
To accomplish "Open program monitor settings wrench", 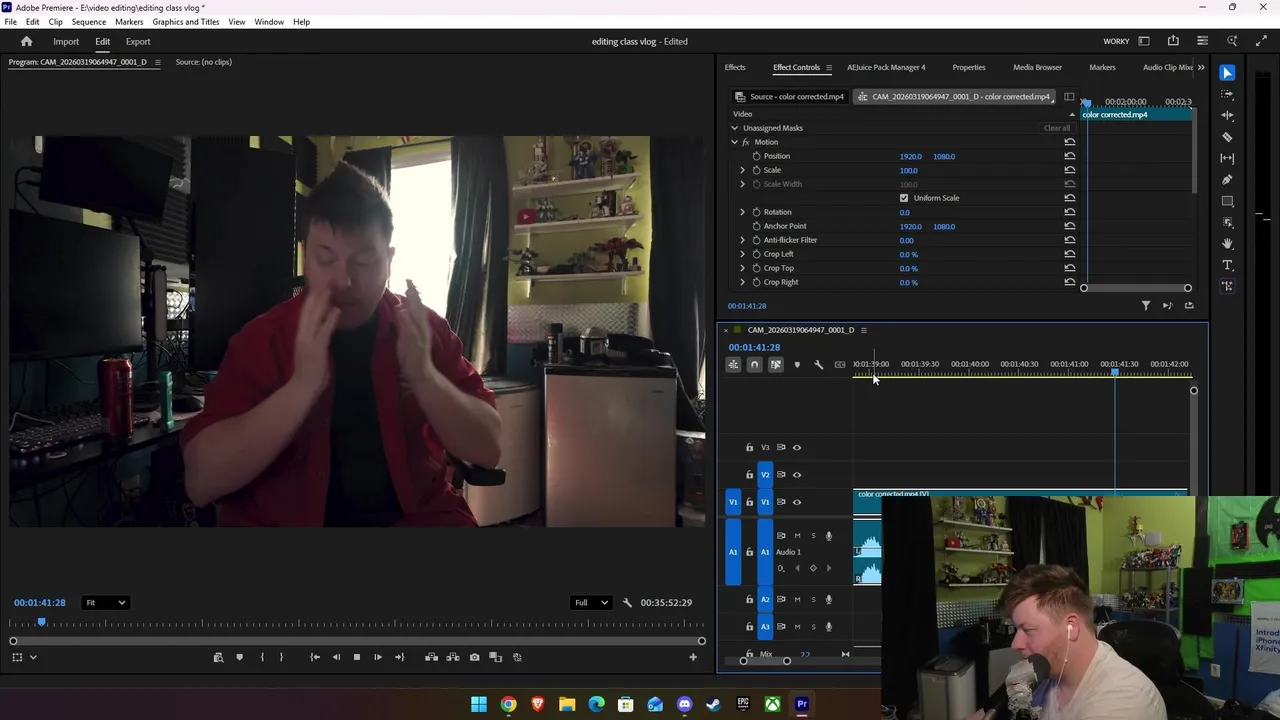I will (x=627, y=603).
